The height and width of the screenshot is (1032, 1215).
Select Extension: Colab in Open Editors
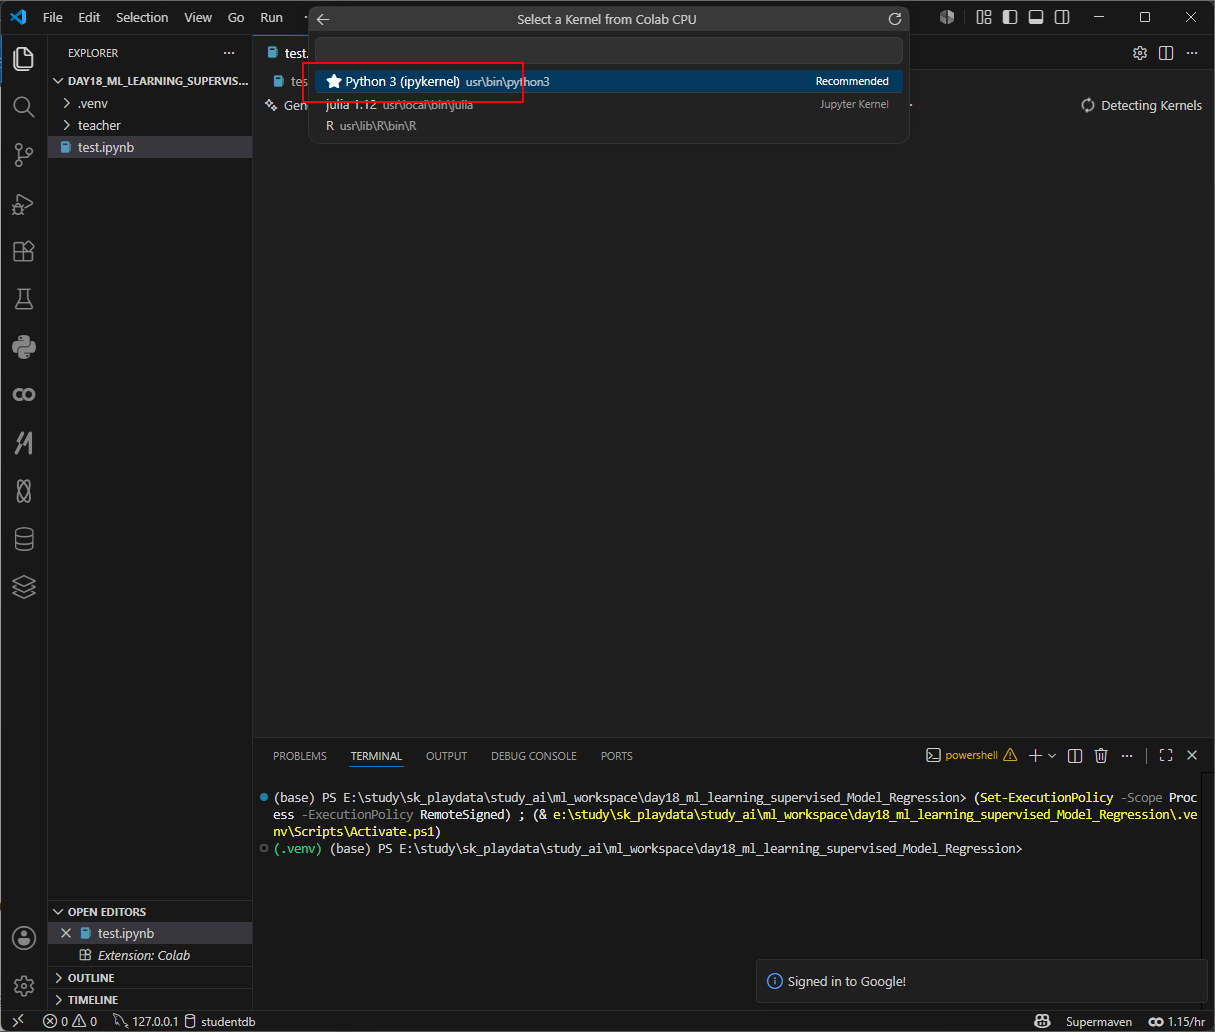pos(150,955)
